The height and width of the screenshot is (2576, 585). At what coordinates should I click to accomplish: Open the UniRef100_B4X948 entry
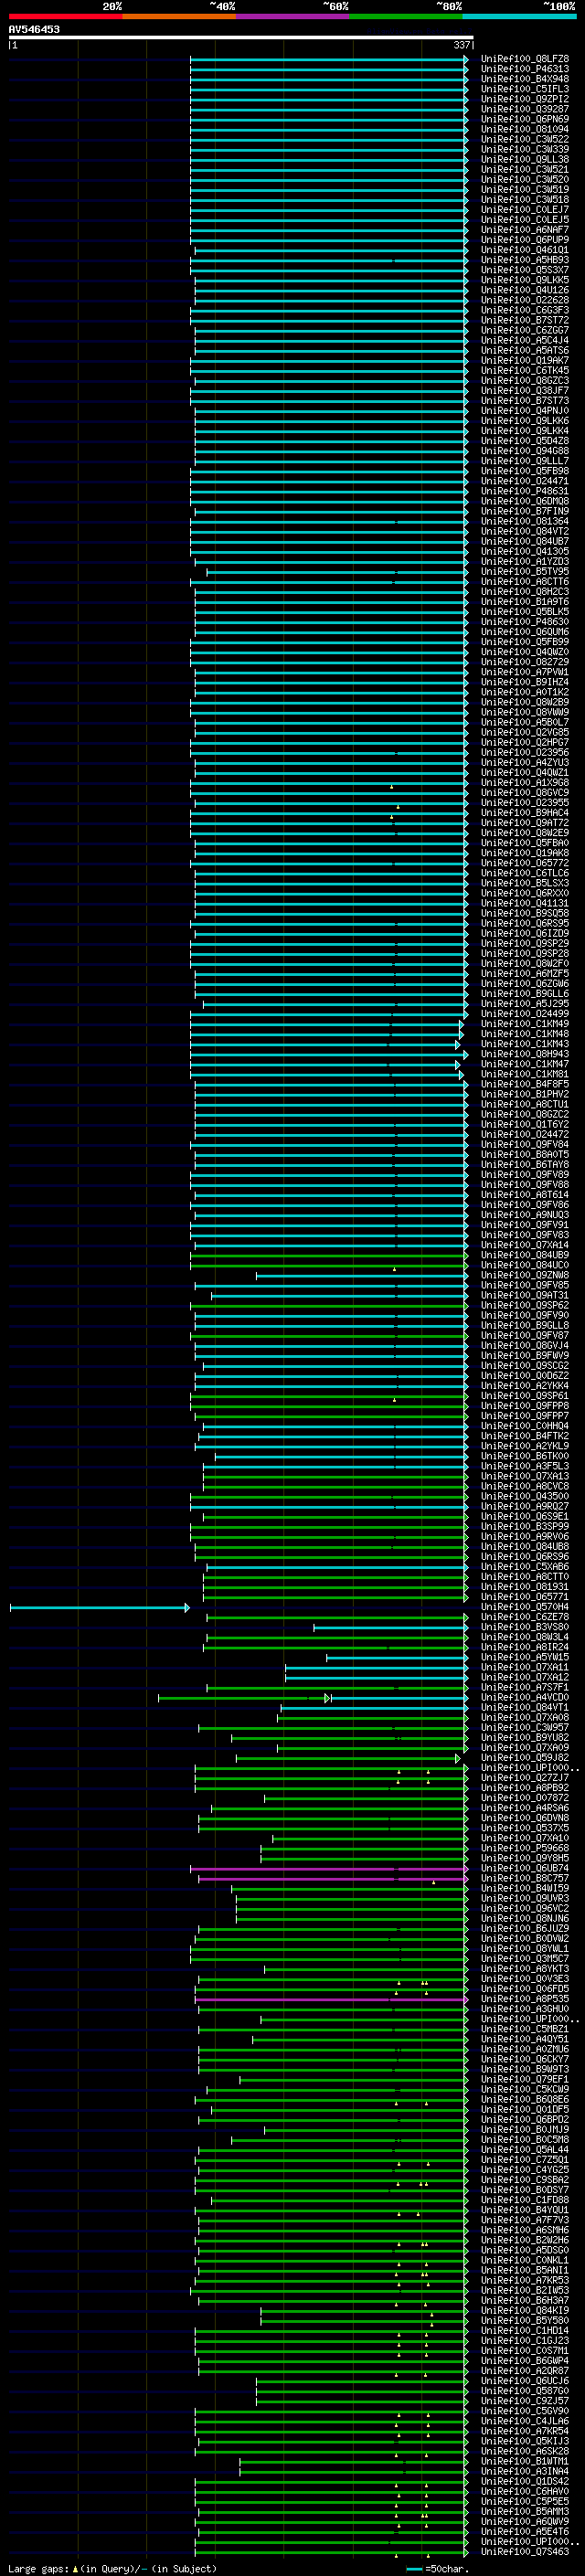pyautogui.click(x=525, y=79)
